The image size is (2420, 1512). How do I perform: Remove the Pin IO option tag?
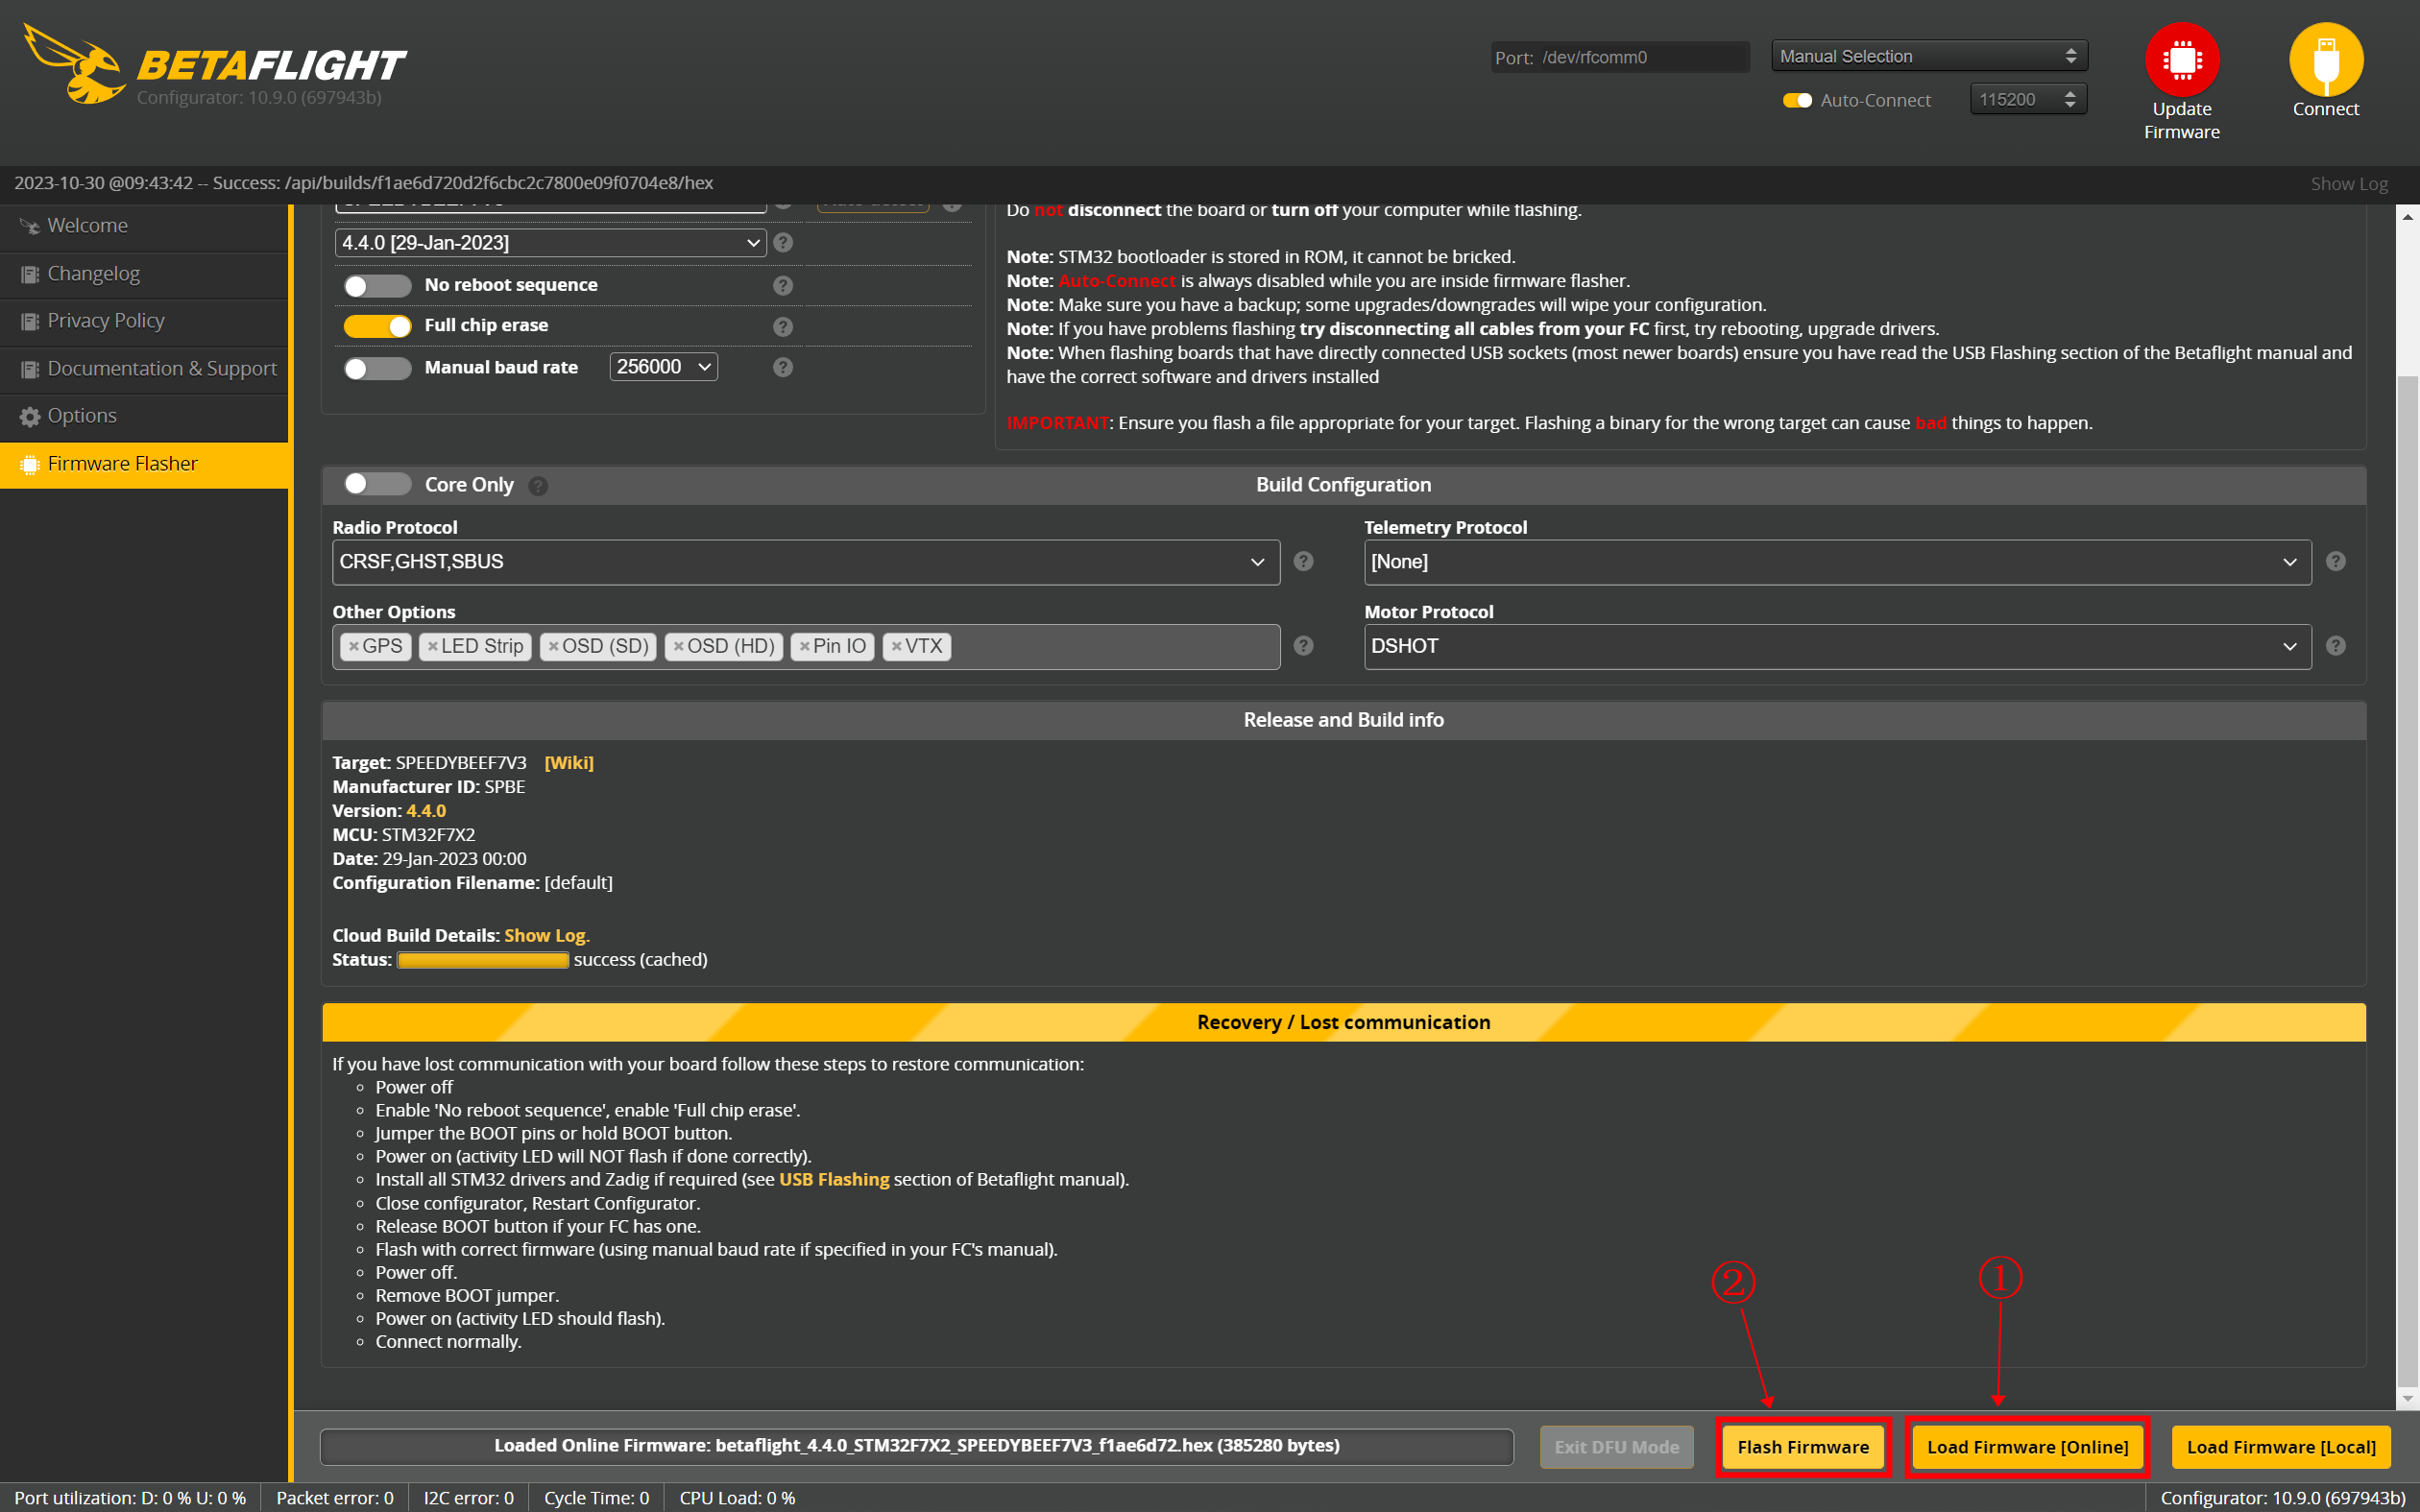[x=804, y=646]
